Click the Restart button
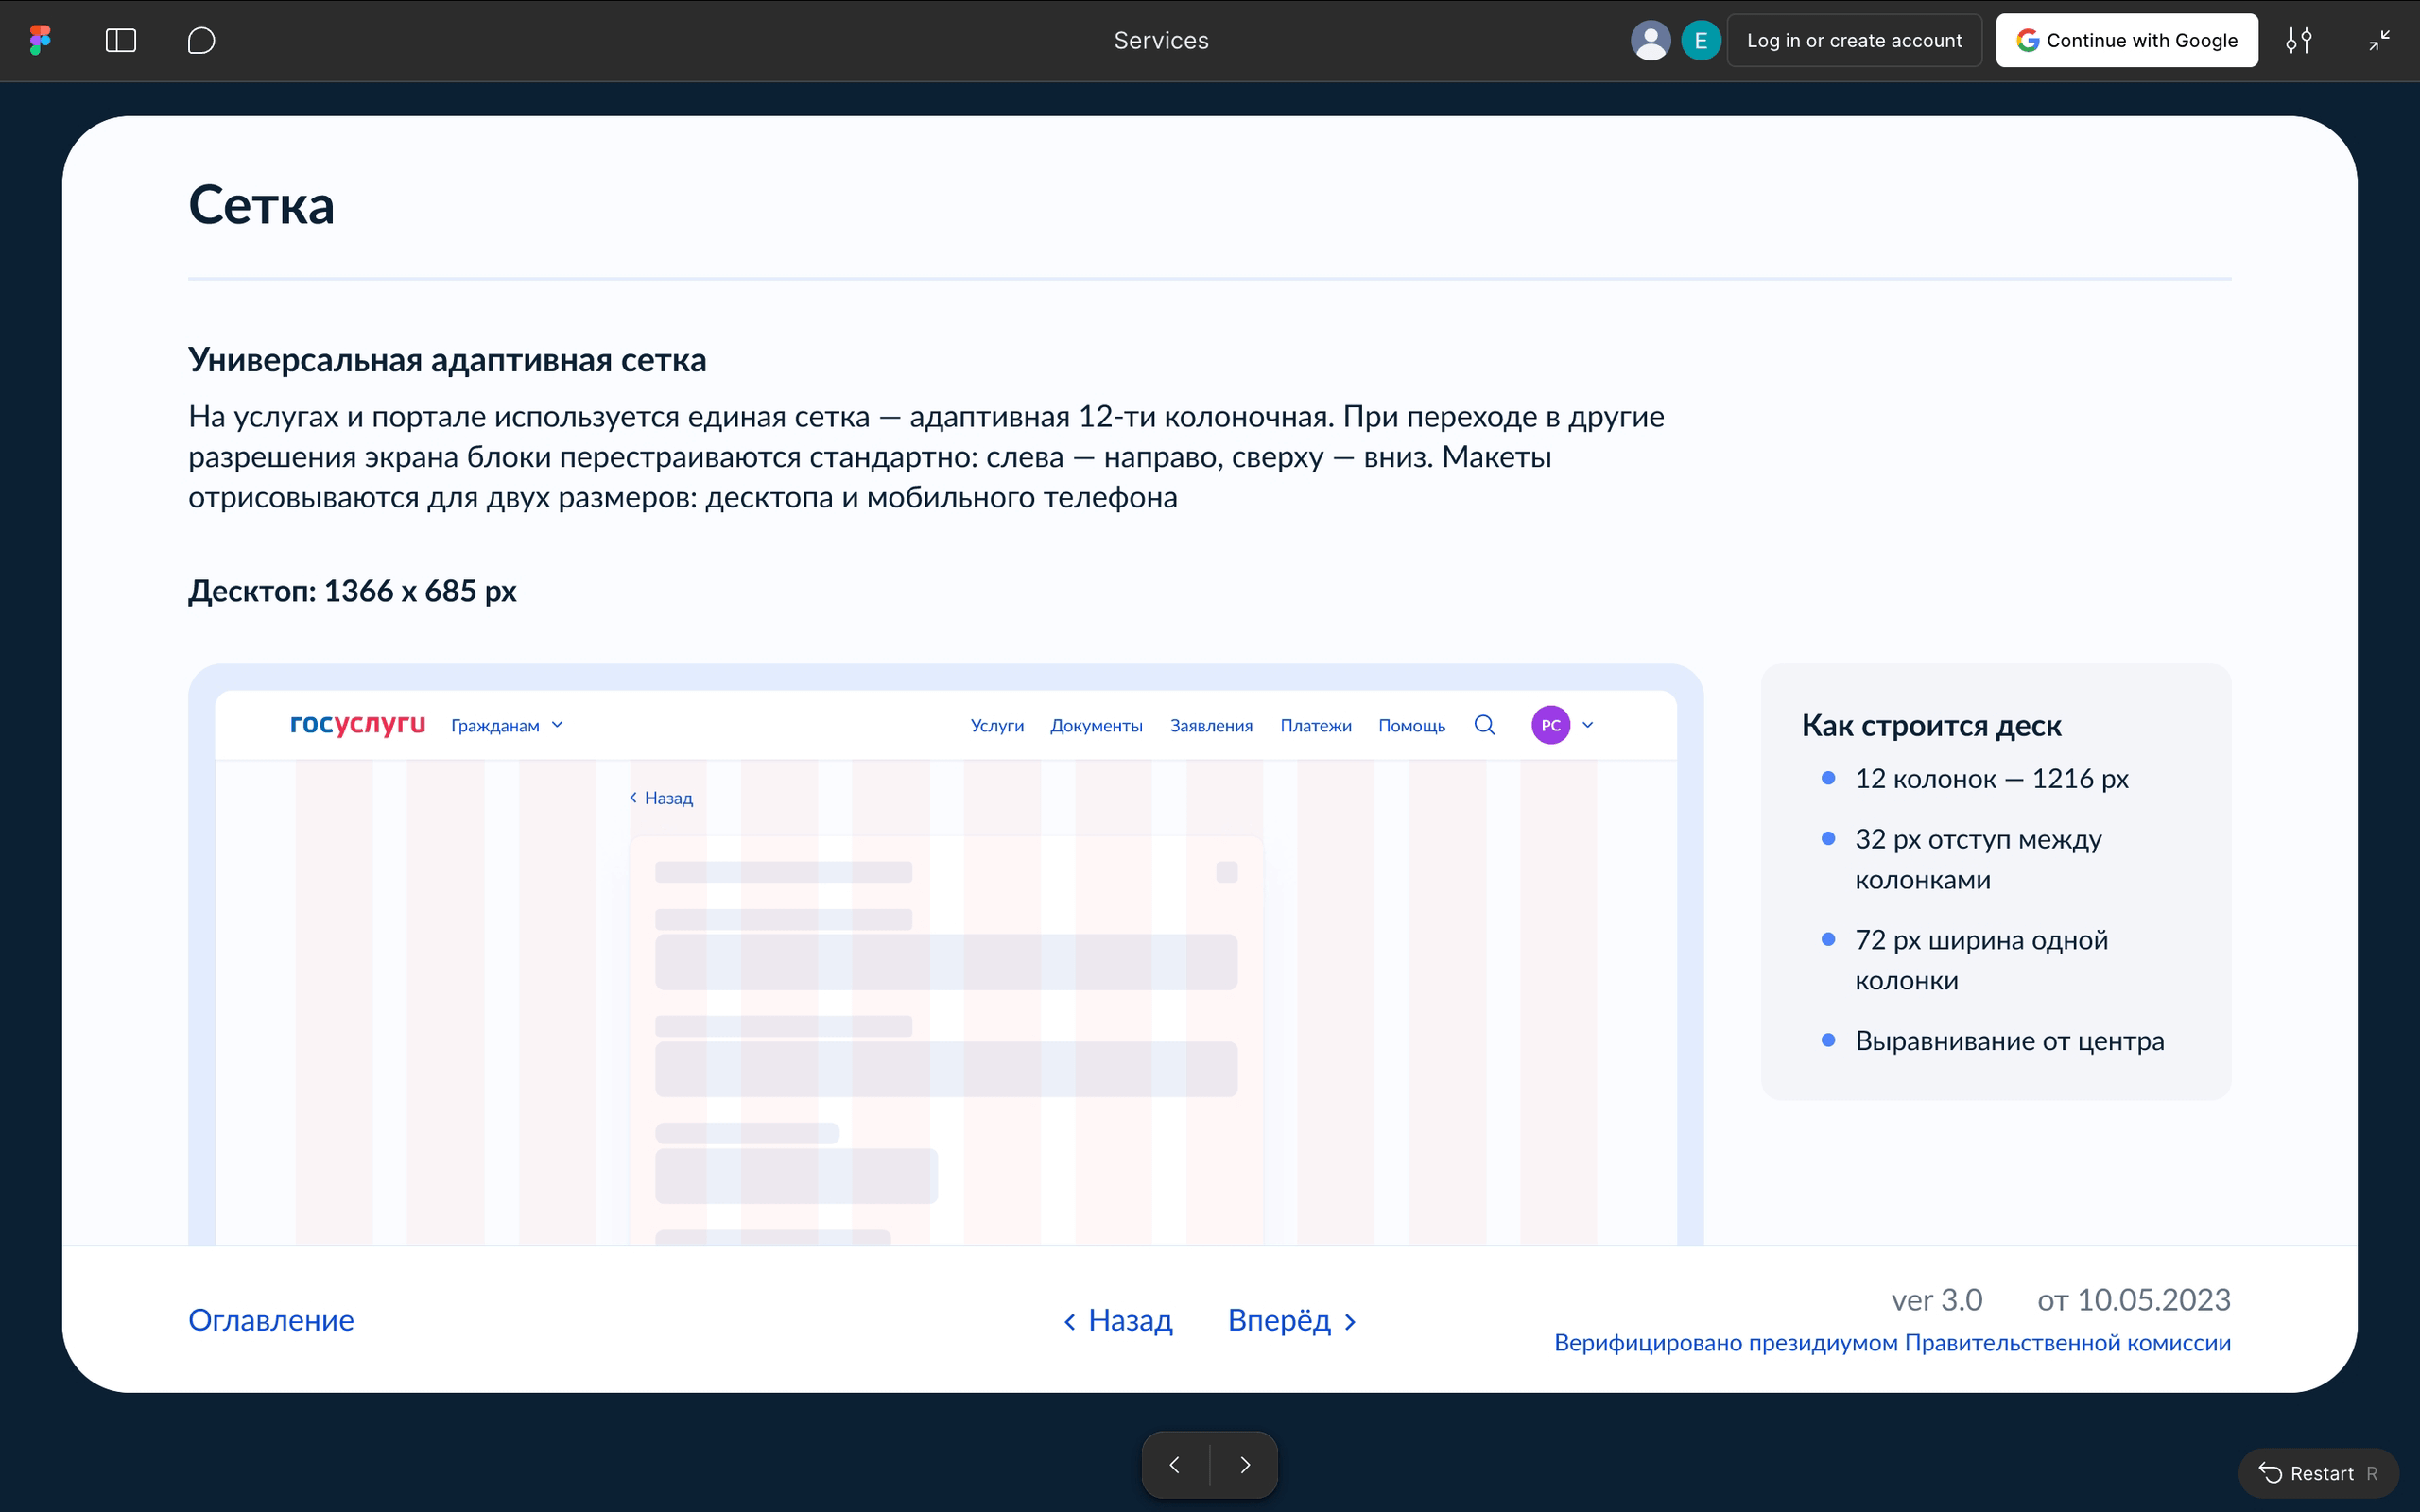The image size is (2420, 1512). tap(2320, 1473)
